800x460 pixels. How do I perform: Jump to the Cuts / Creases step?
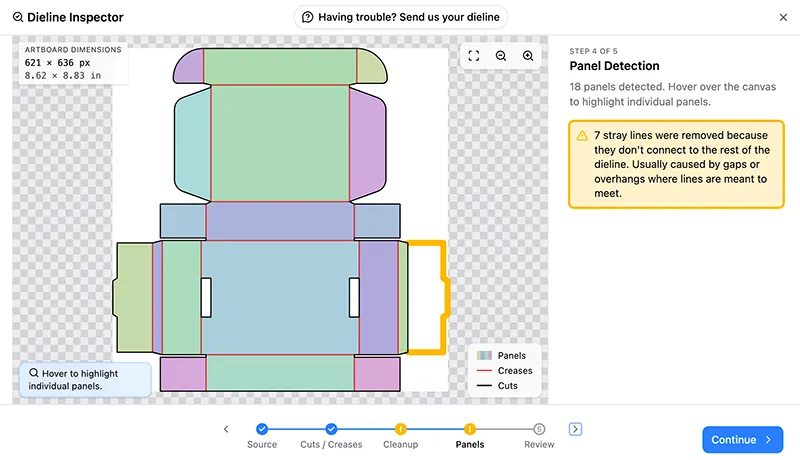tap(331, 429)
